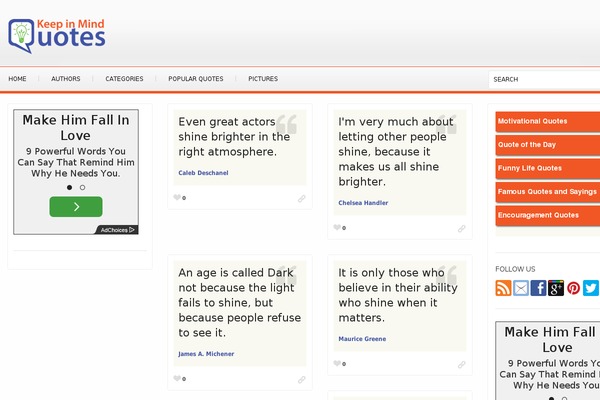This screenshot has width=600, height=400.
Task: Open Quote of the Day sidebar button
Action: click(548, 145)
